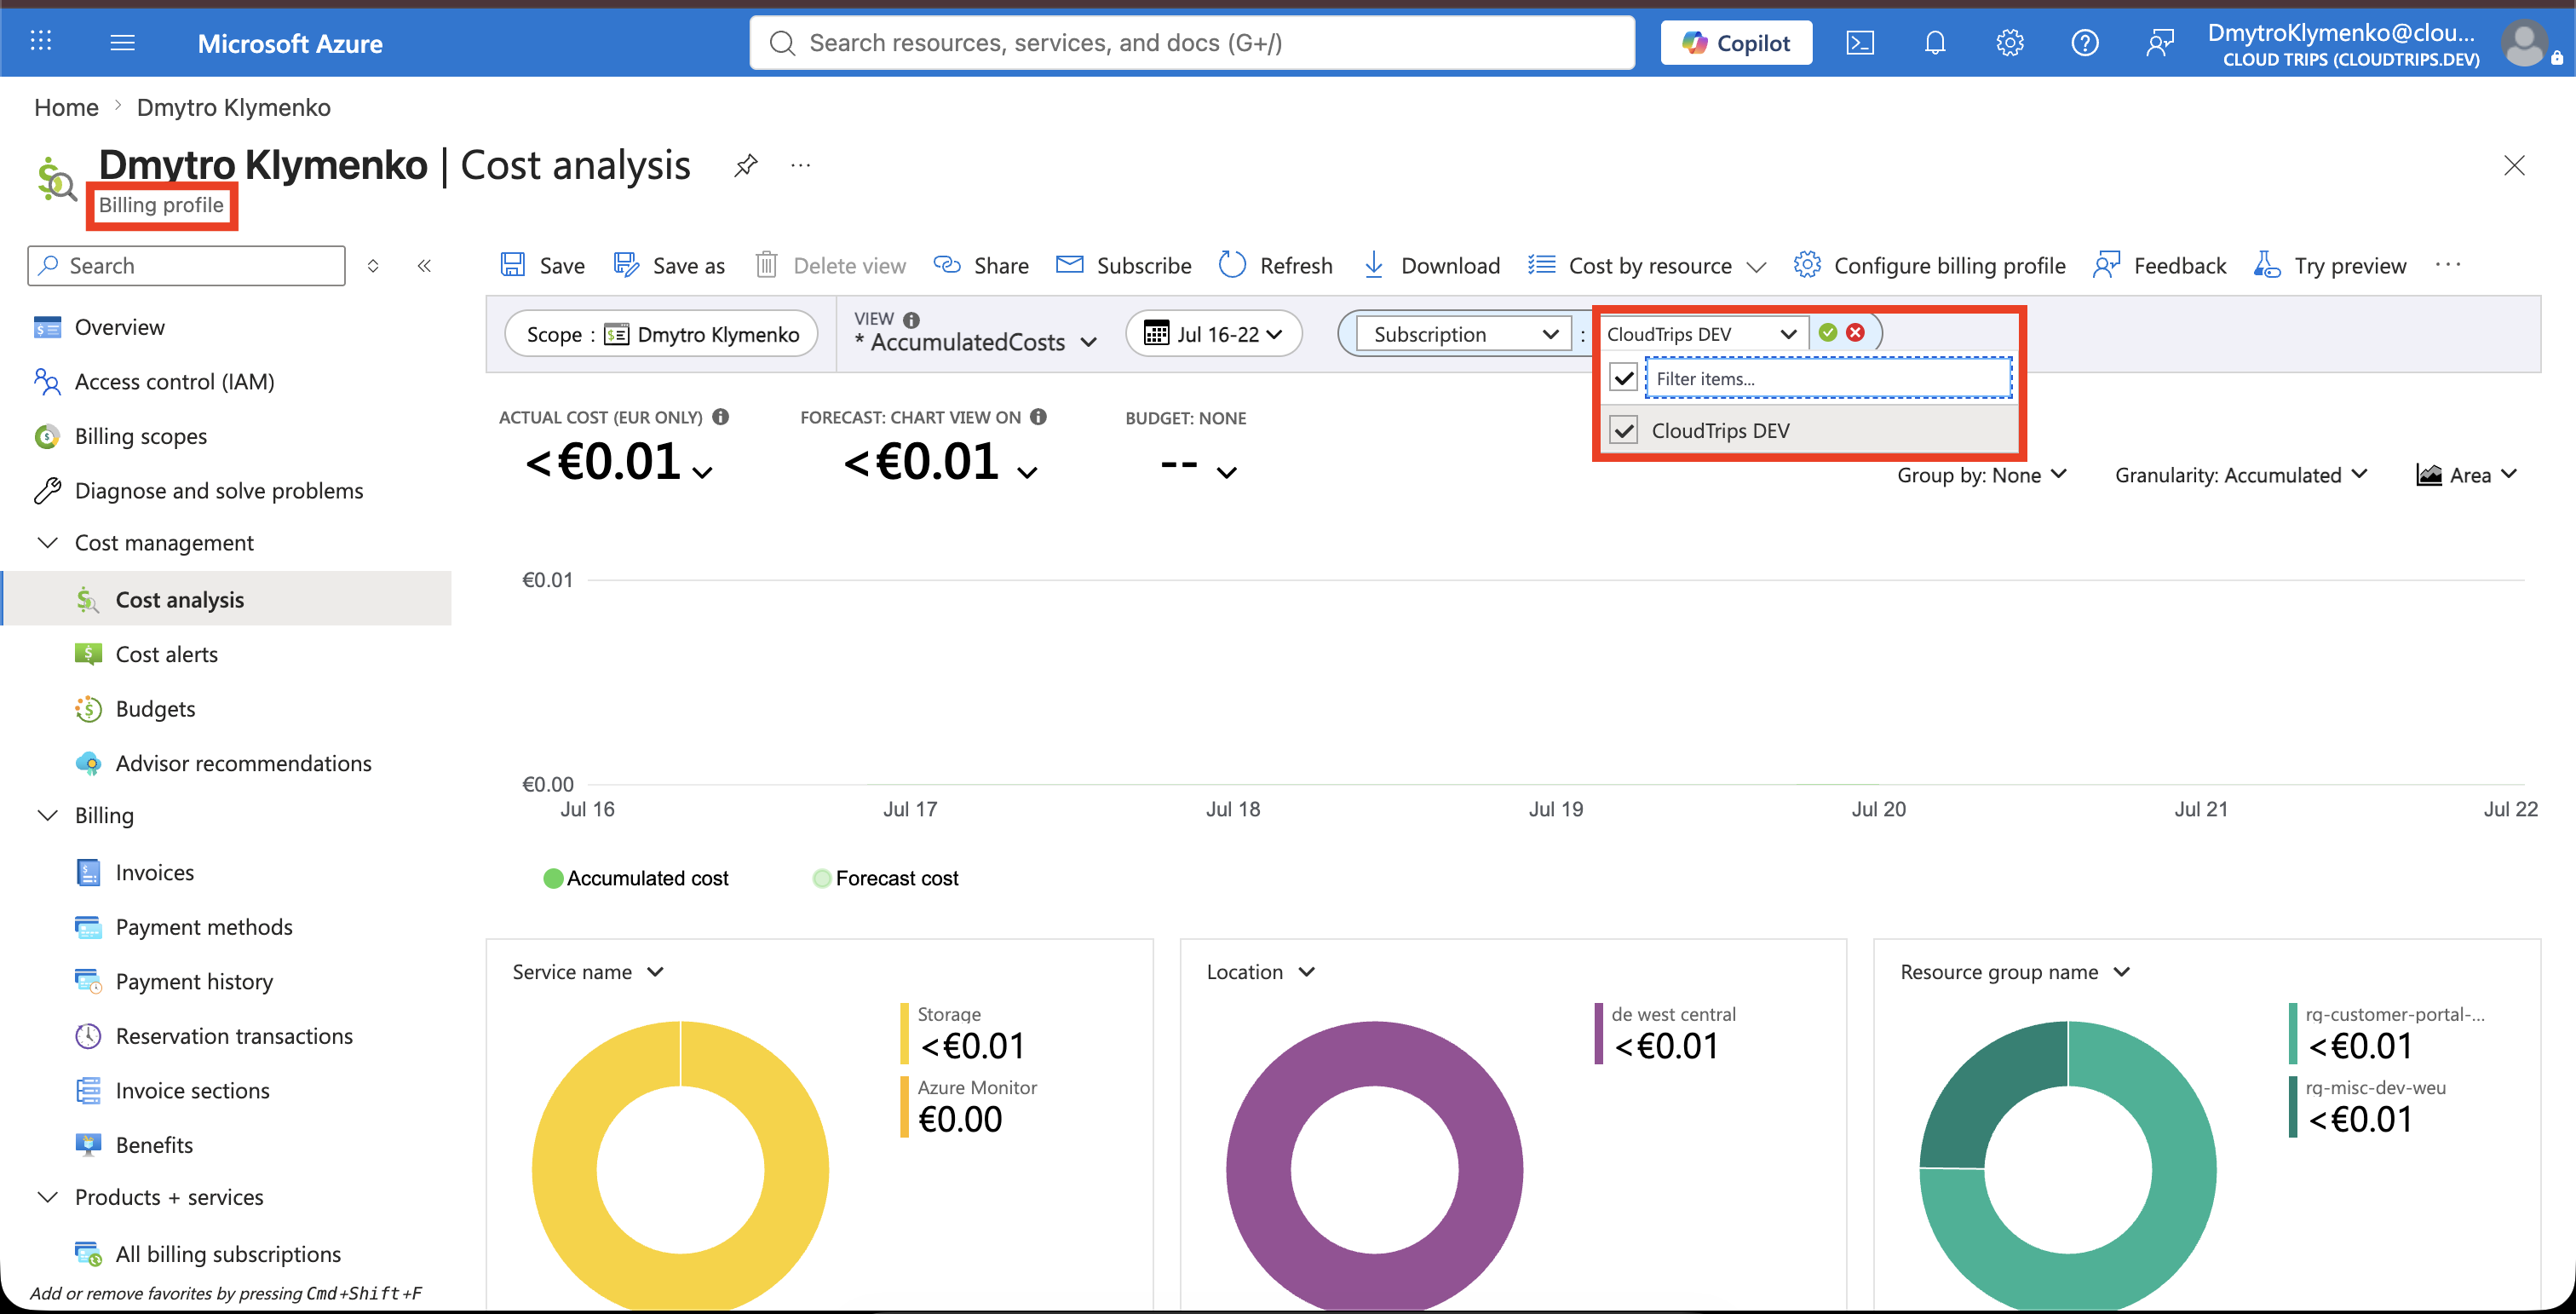Click Delete view in the toolbar
2576x1314 pixels.
831,265
